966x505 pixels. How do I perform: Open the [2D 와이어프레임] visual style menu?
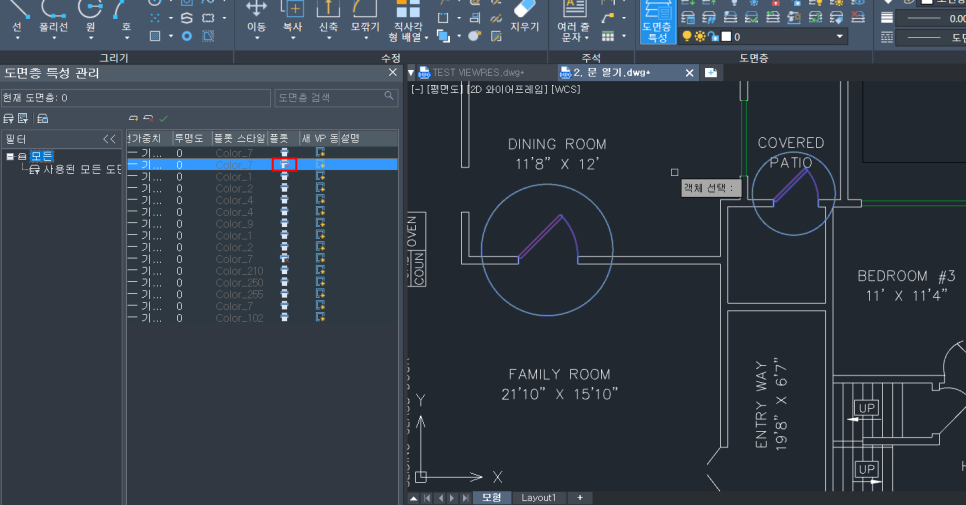(508, 89)
